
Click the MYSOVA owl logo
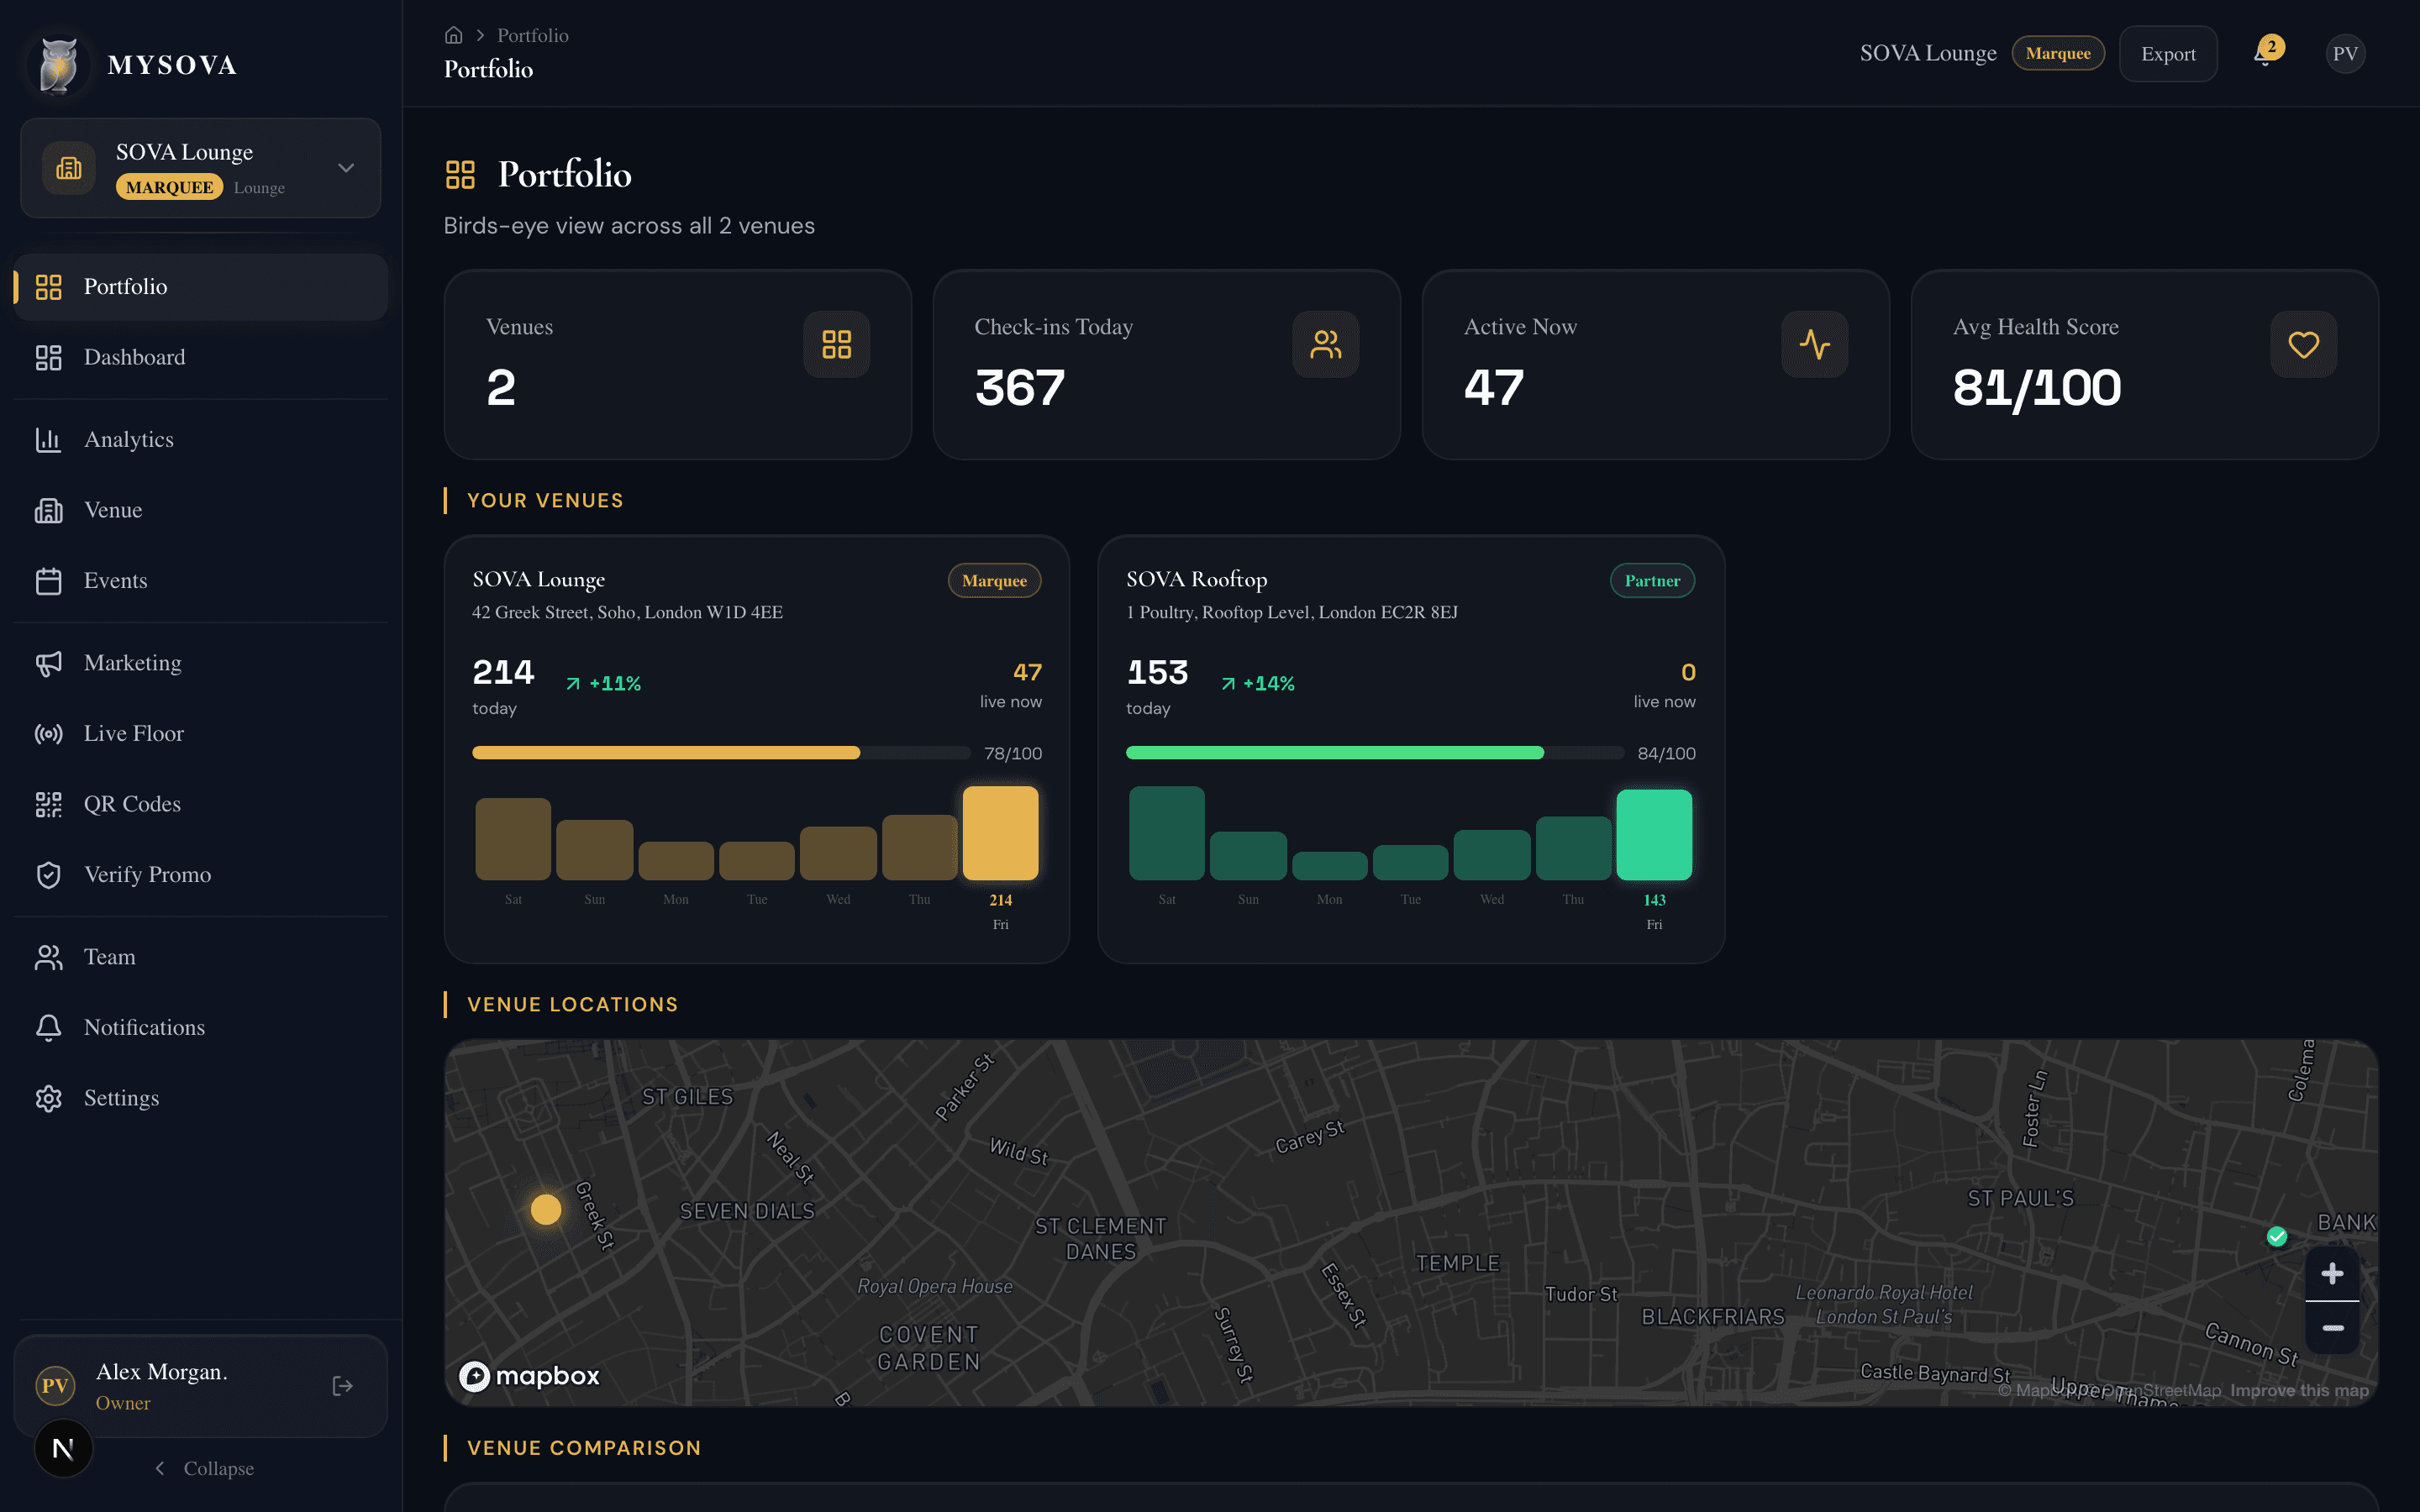(57, 63)
